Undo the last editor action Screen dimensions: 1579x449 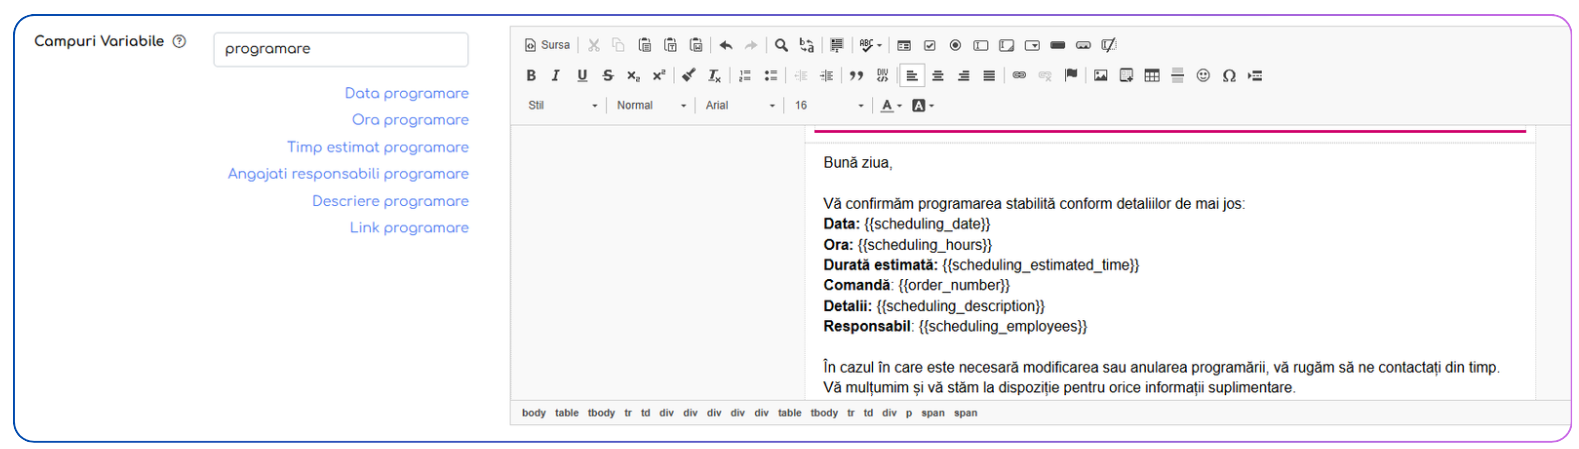tap(726, 45)
